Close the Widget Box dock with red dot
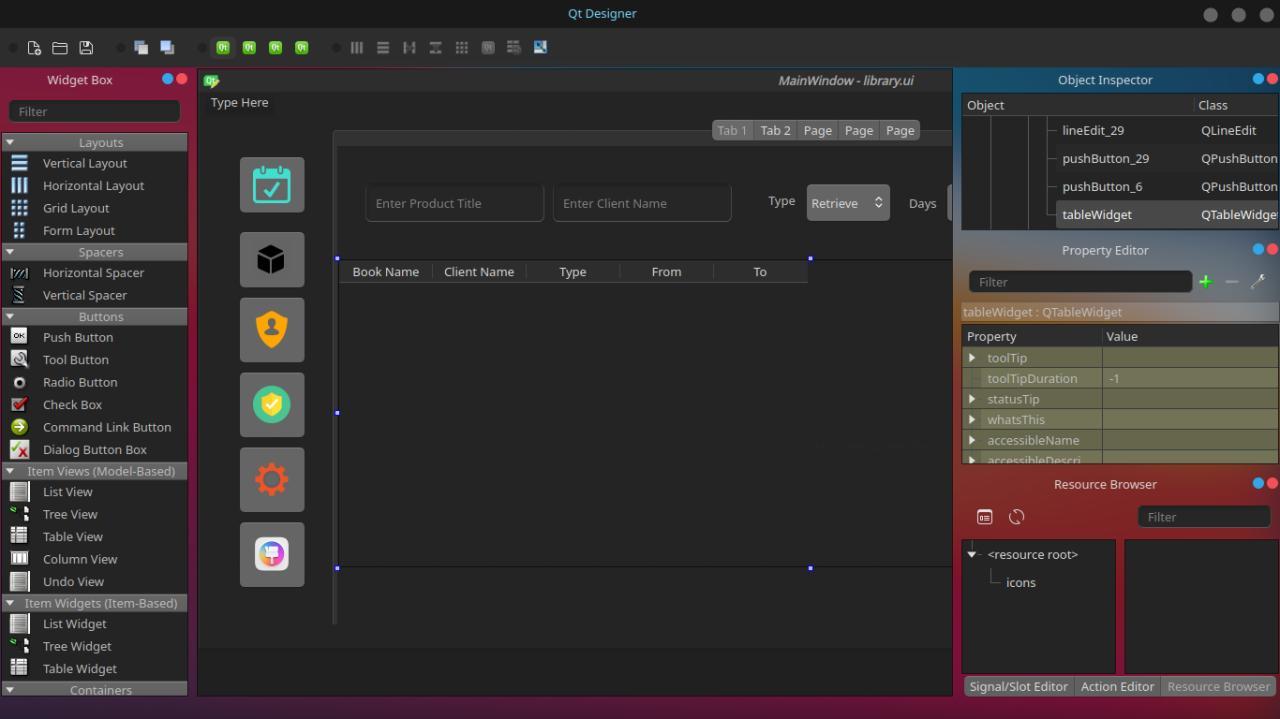 (x=181, y=79)
